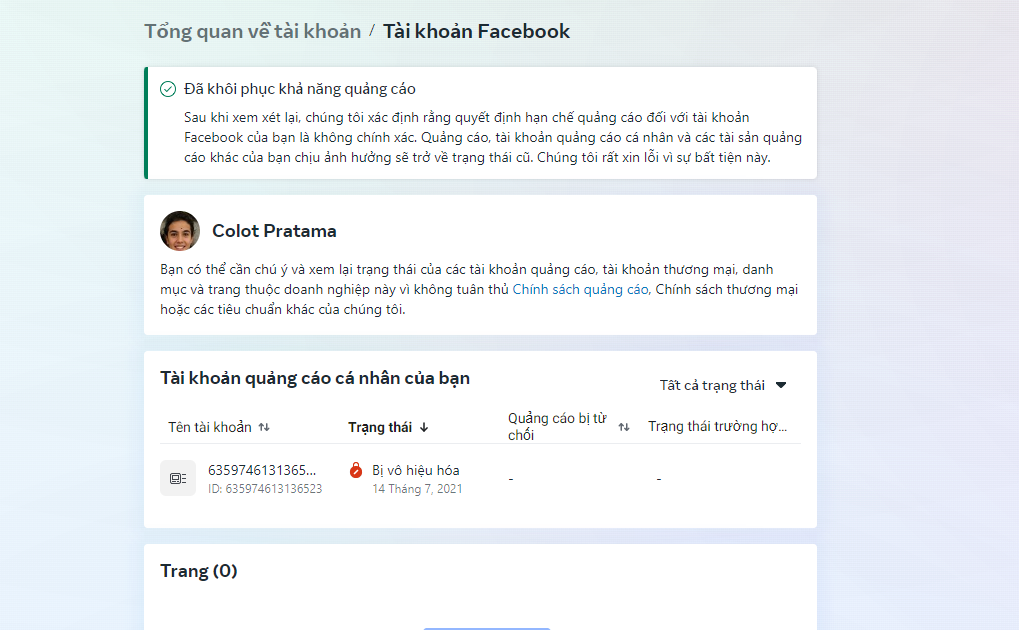Click the Trạng thái trường hợ... column header
This screenshot has width=1019, height=630.
pos(717,427)
